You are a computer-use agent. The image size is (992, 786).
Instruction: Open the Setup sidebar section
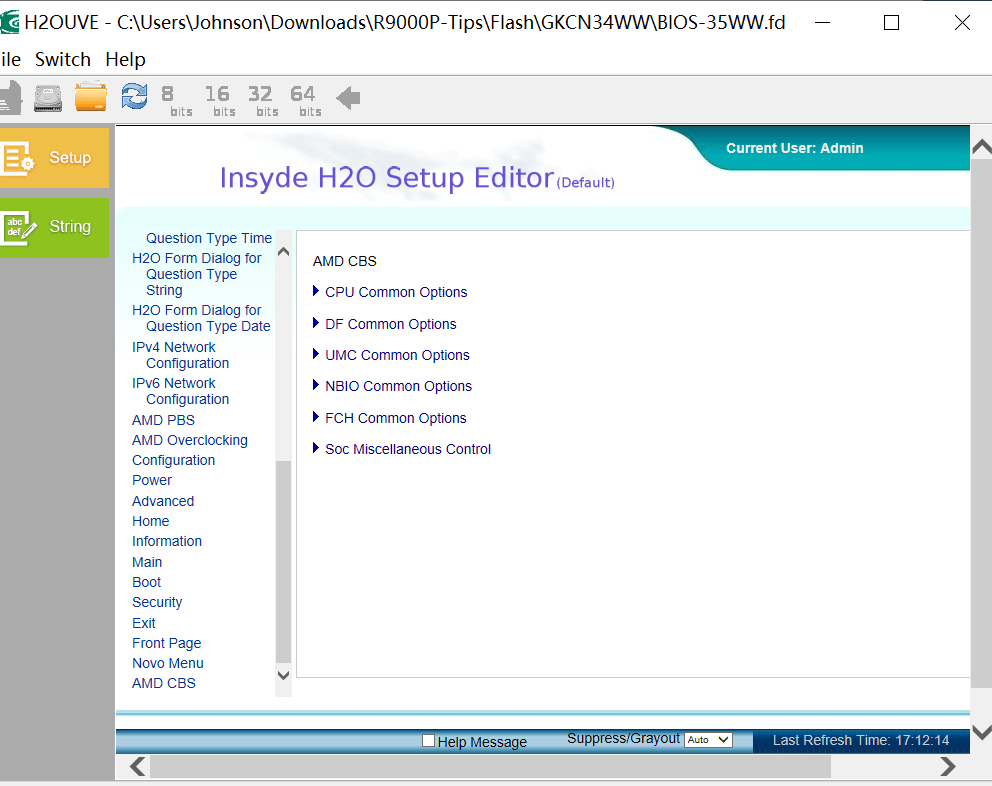(54, 158)
